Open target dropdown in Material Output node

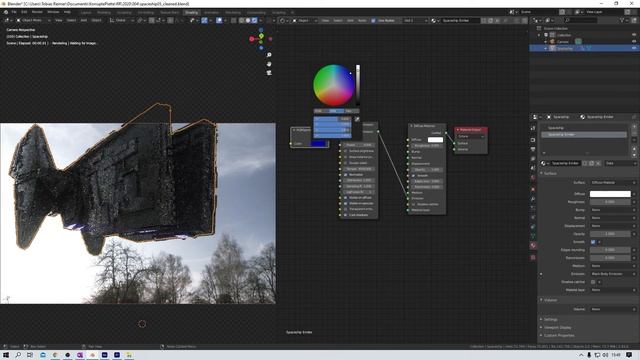471,136
